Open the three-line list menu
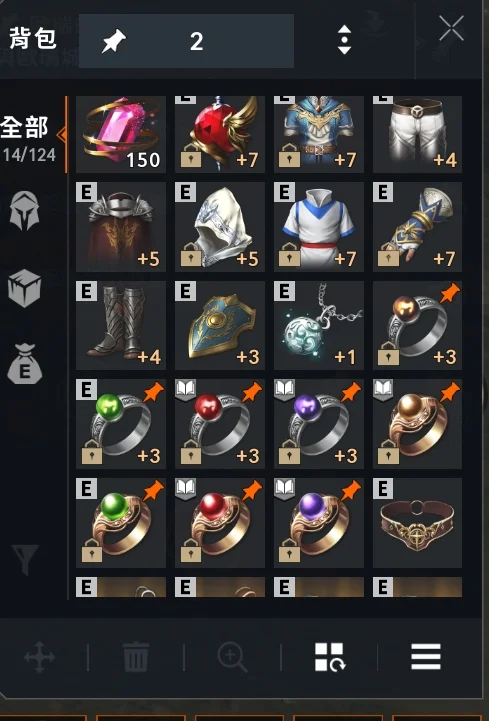This screenshot has width=489, height=721. (426, 657)
